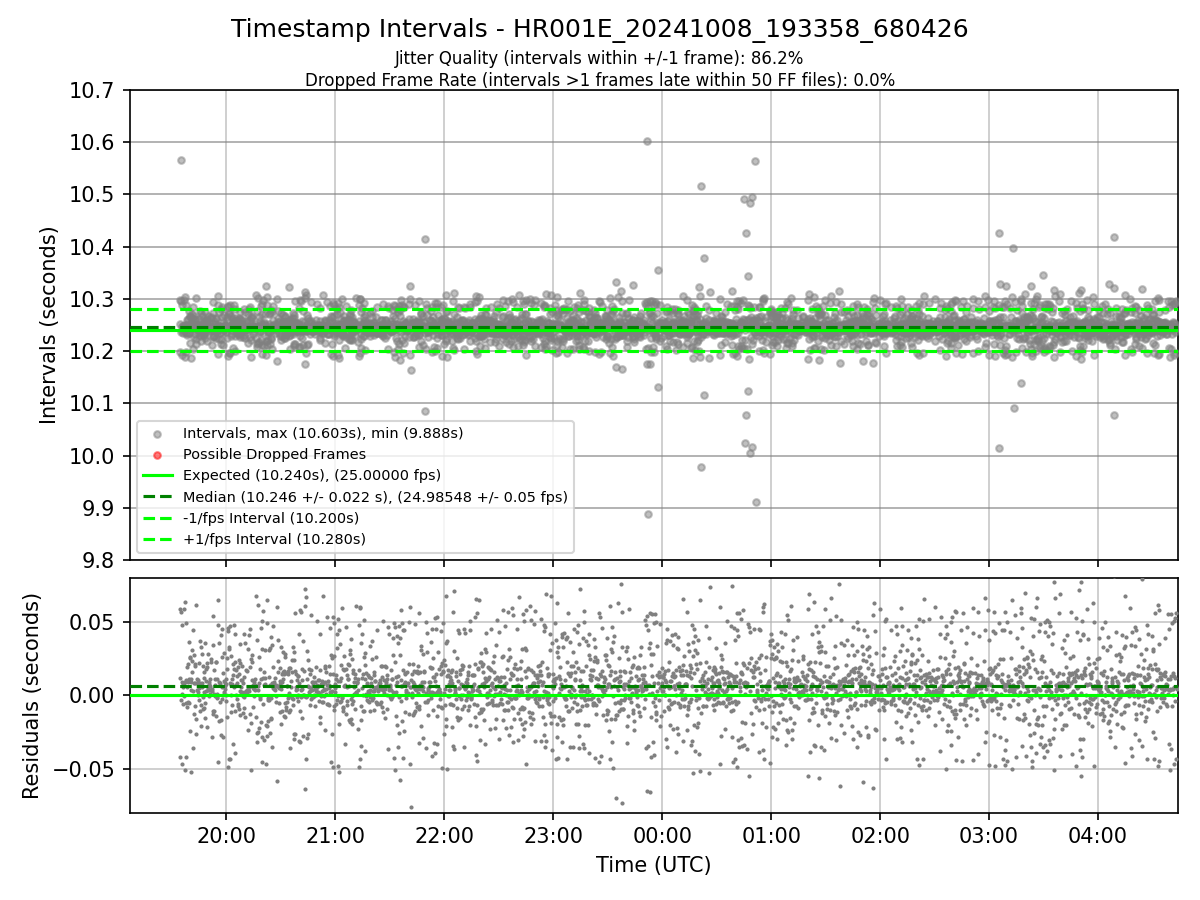Select legend entry 'Expected (10.240s), (25.00000 fps)'

click(312, 475)
